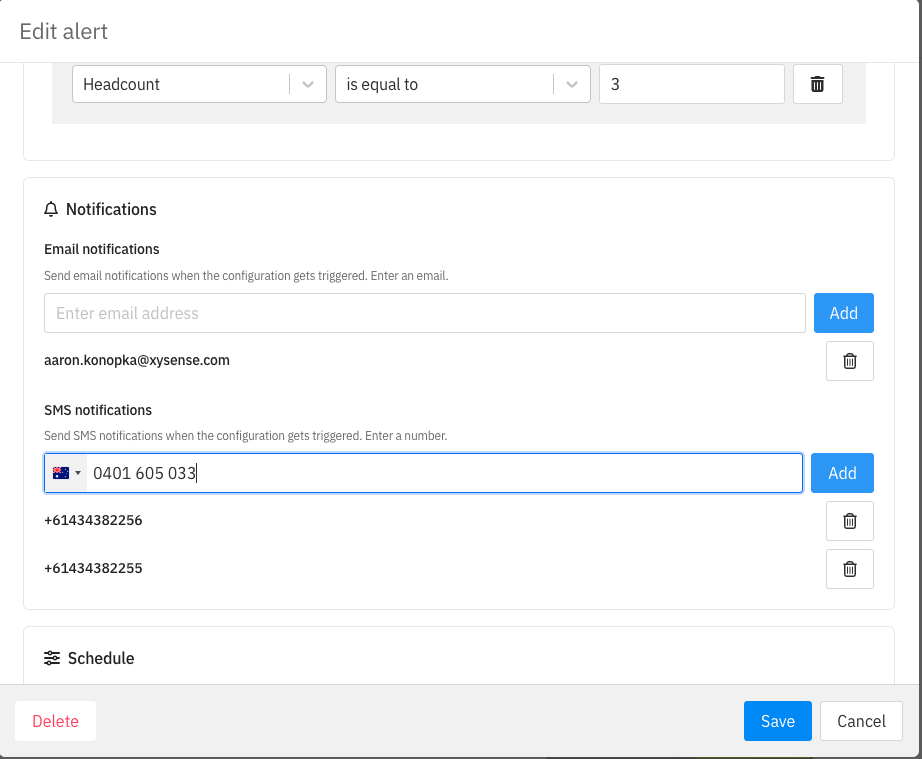Screen dimensions: 922x759
Task: Click into the SMS phone number field
Action: click(x=444, y=473)
